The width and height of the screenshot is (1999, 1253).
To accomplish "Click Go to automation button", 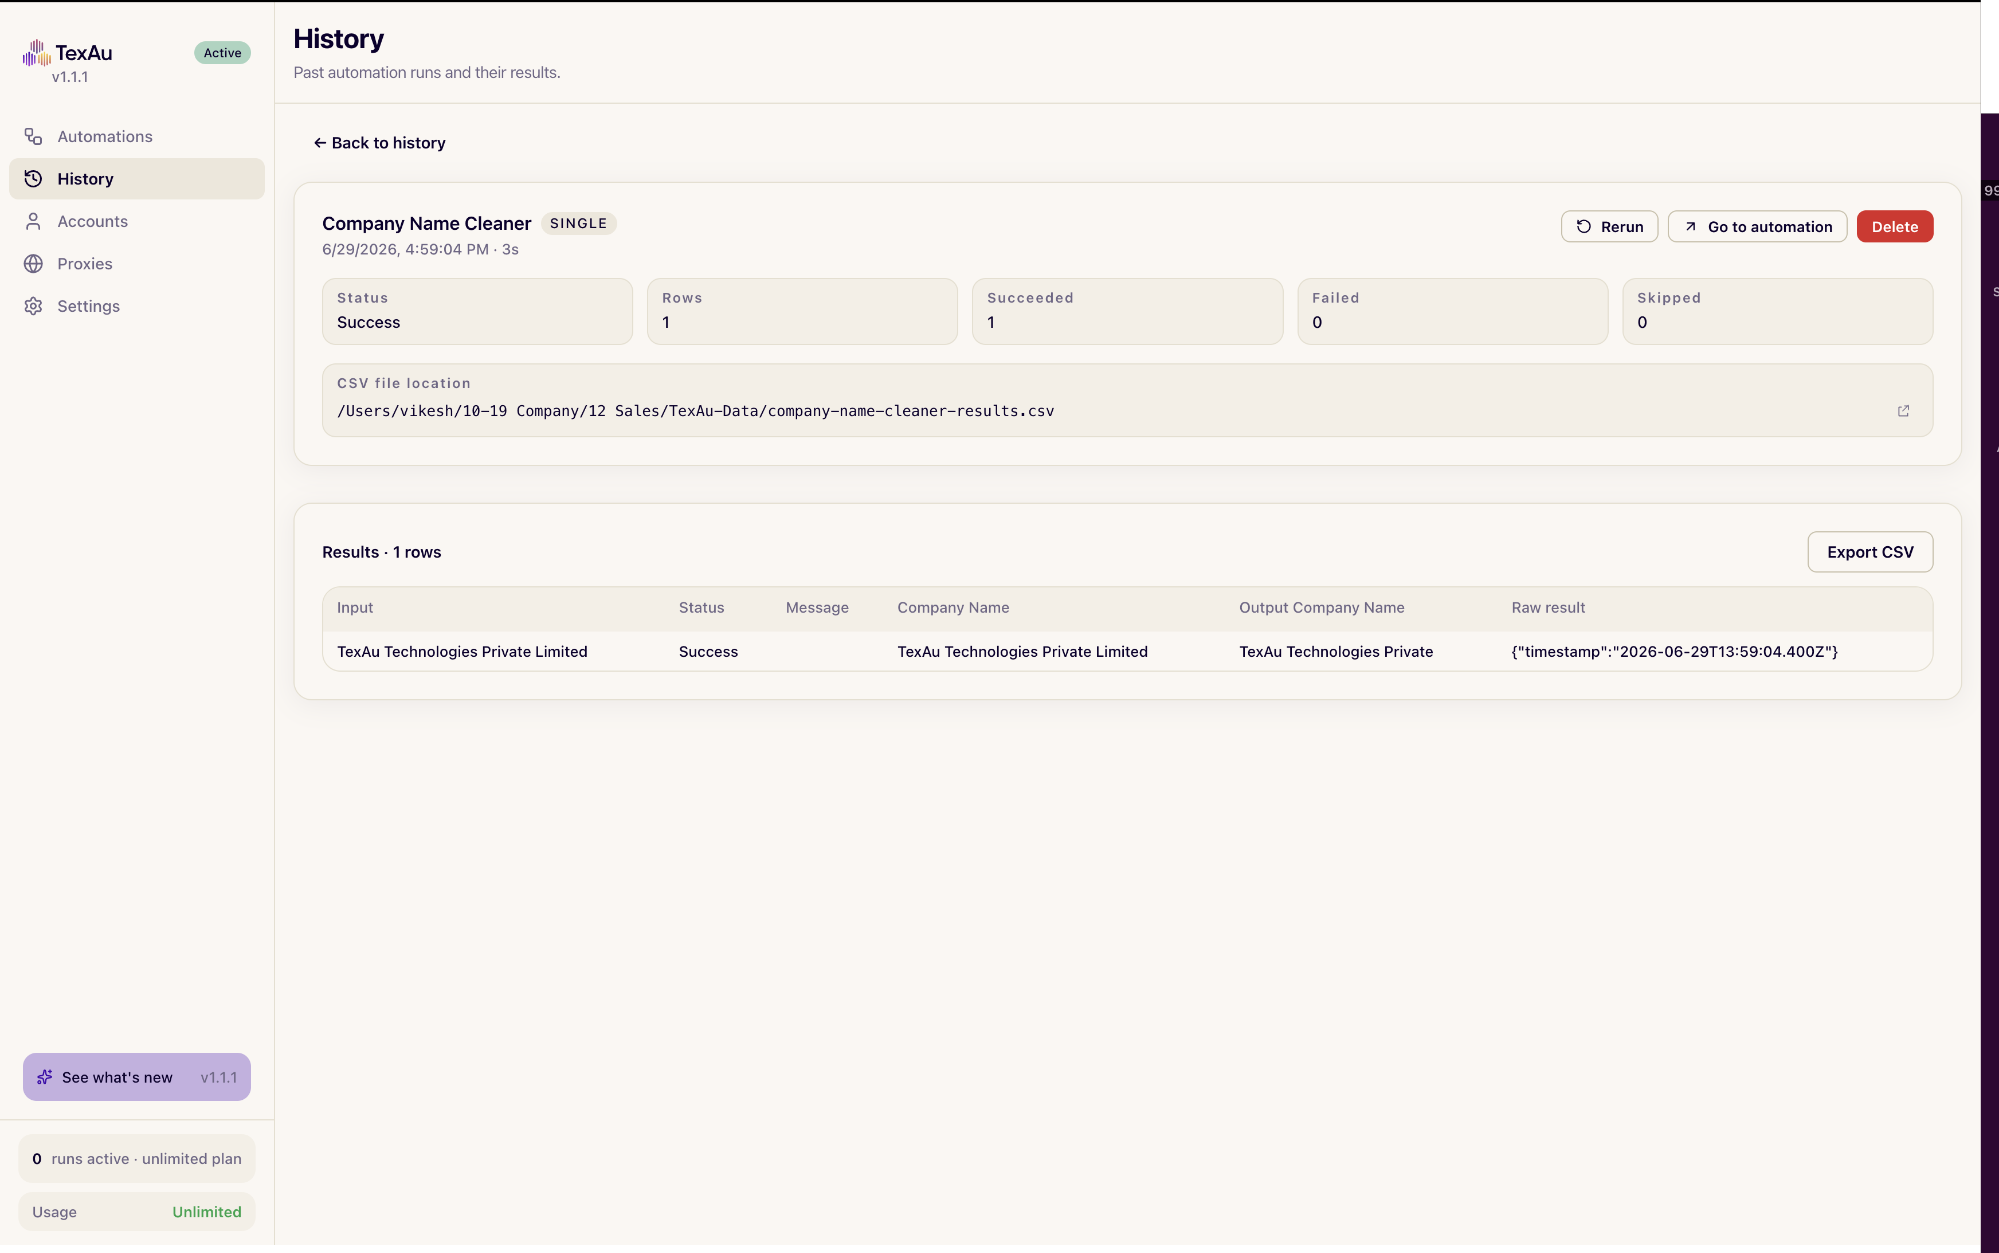I will (x=1757, y=227).
